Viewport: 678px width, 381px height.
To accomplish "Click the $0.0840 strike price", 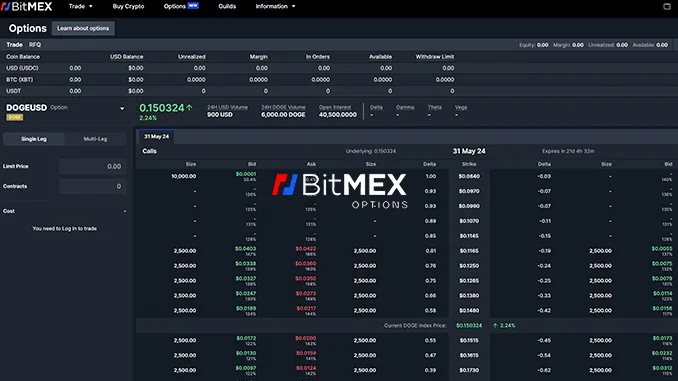I will point(469,176).
